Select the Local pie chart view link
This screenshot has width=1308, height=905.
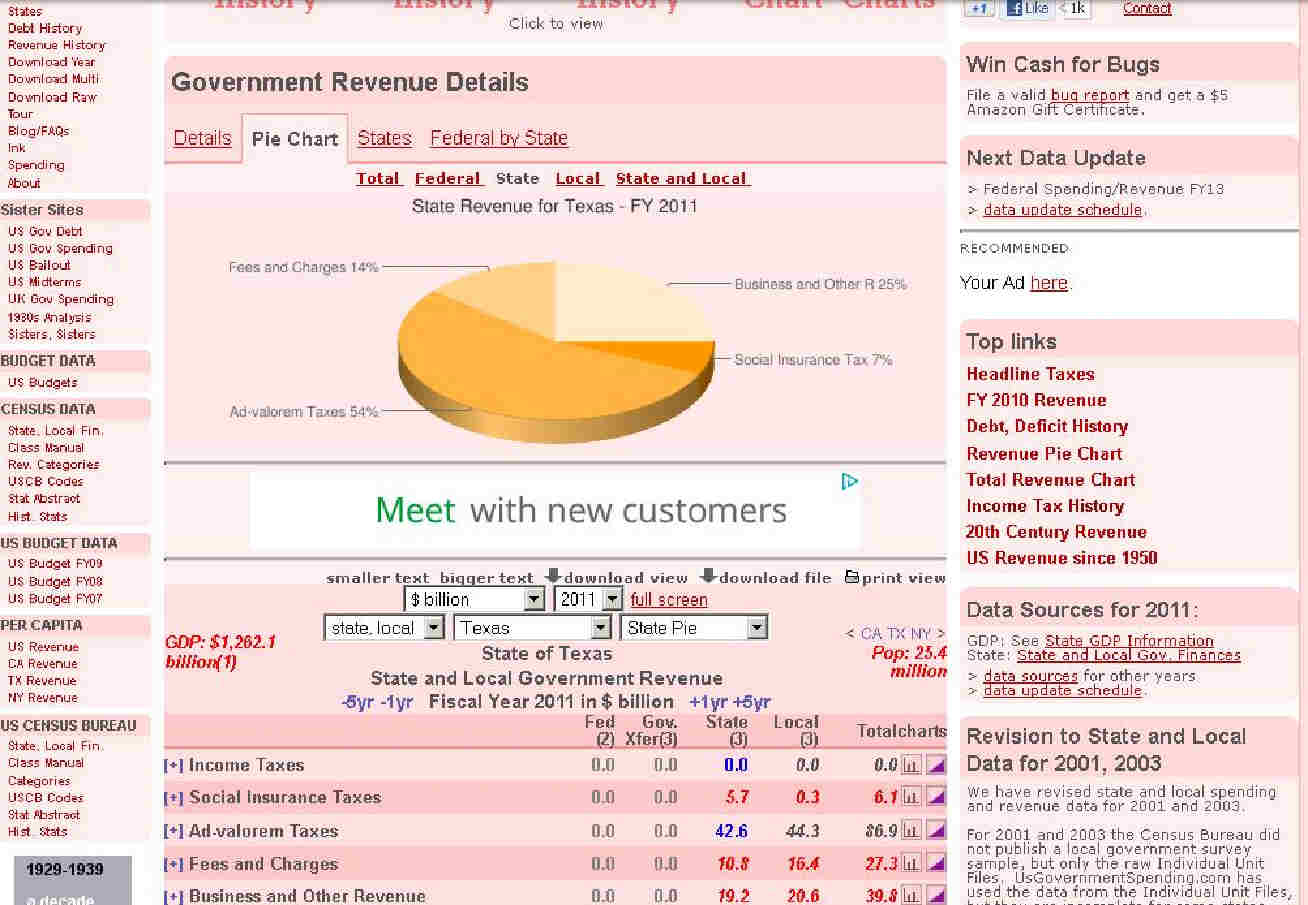(x=578, y=179)
